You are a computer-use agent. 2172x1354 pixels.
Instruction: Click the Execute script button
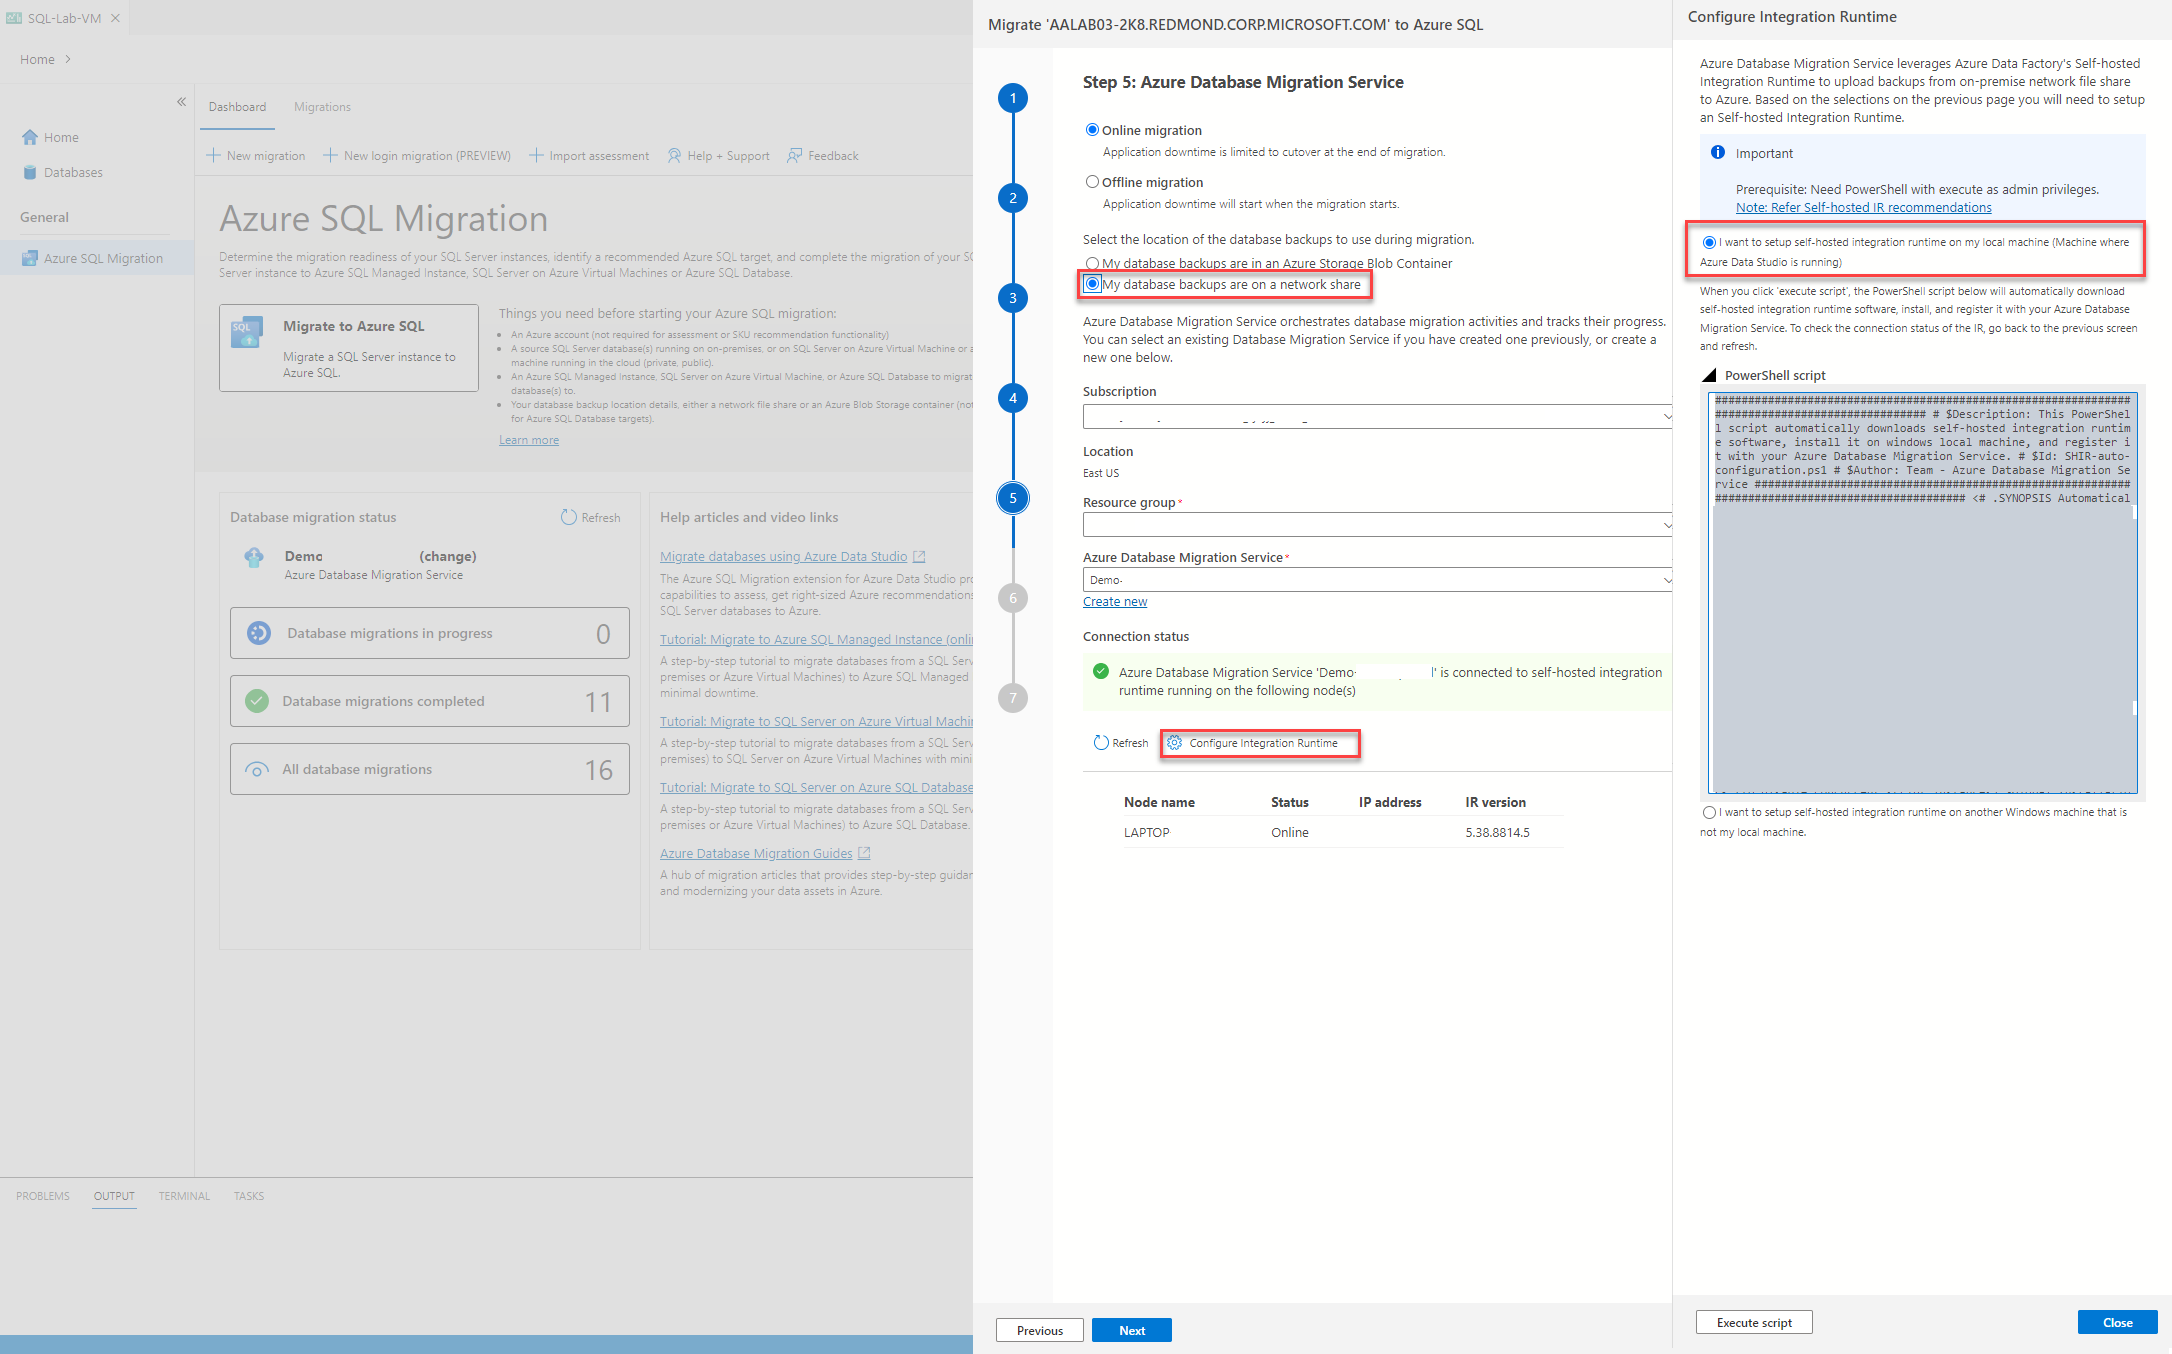[x=1753, y=1321]
